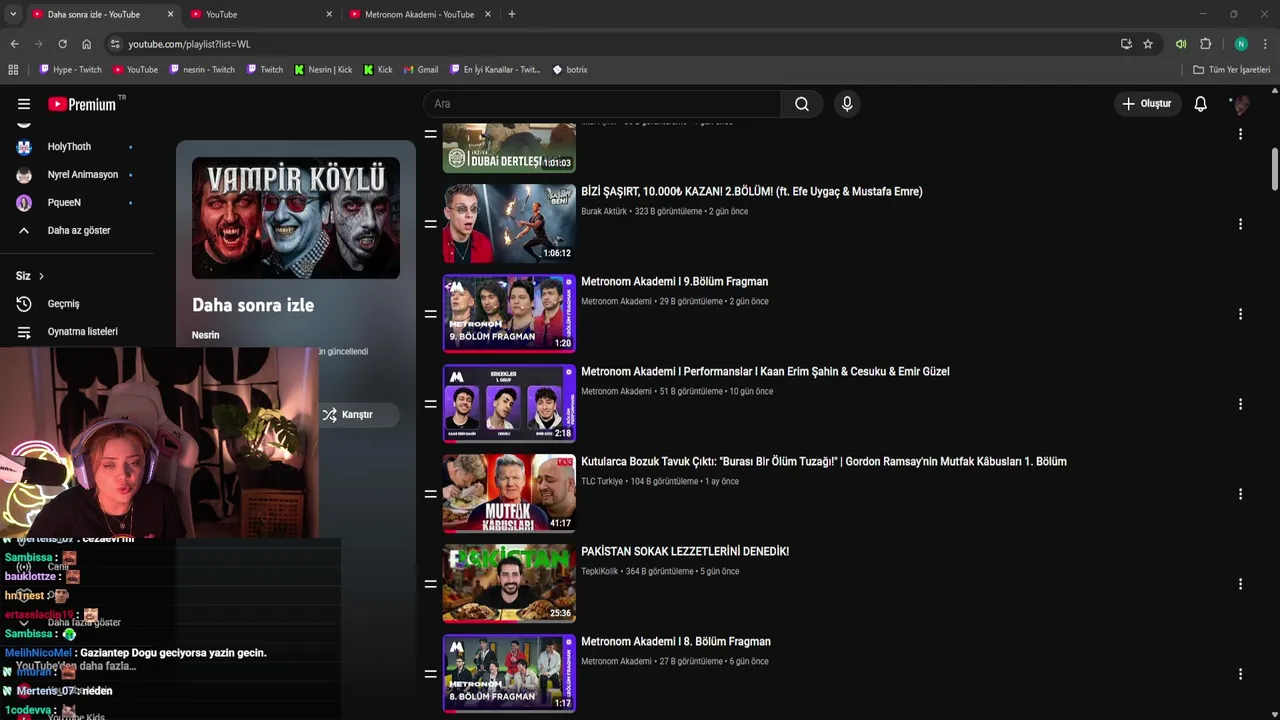Grab reorder handle of 9.Bölüm Fragman row

[430, 314]
